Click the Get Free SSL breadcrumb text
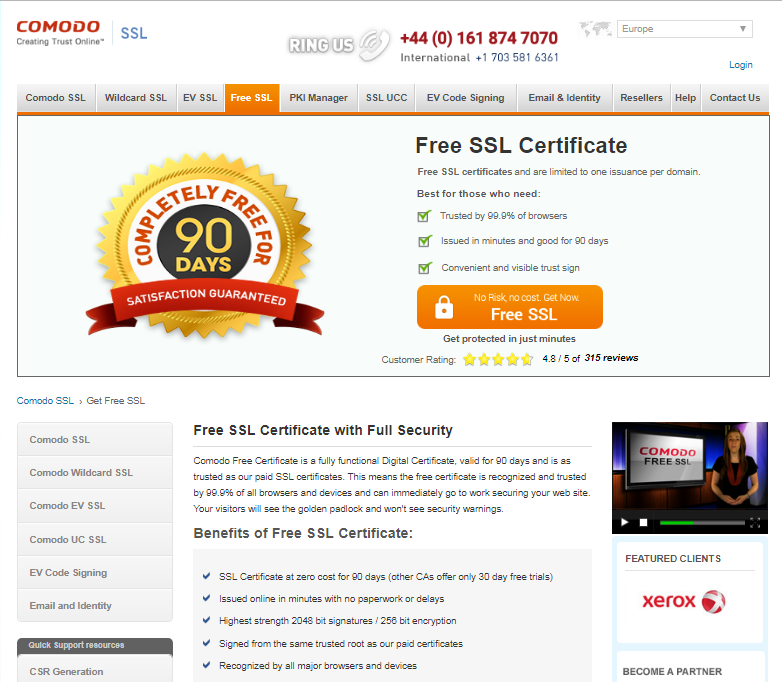782x682 pixels. tap(116, 401)
